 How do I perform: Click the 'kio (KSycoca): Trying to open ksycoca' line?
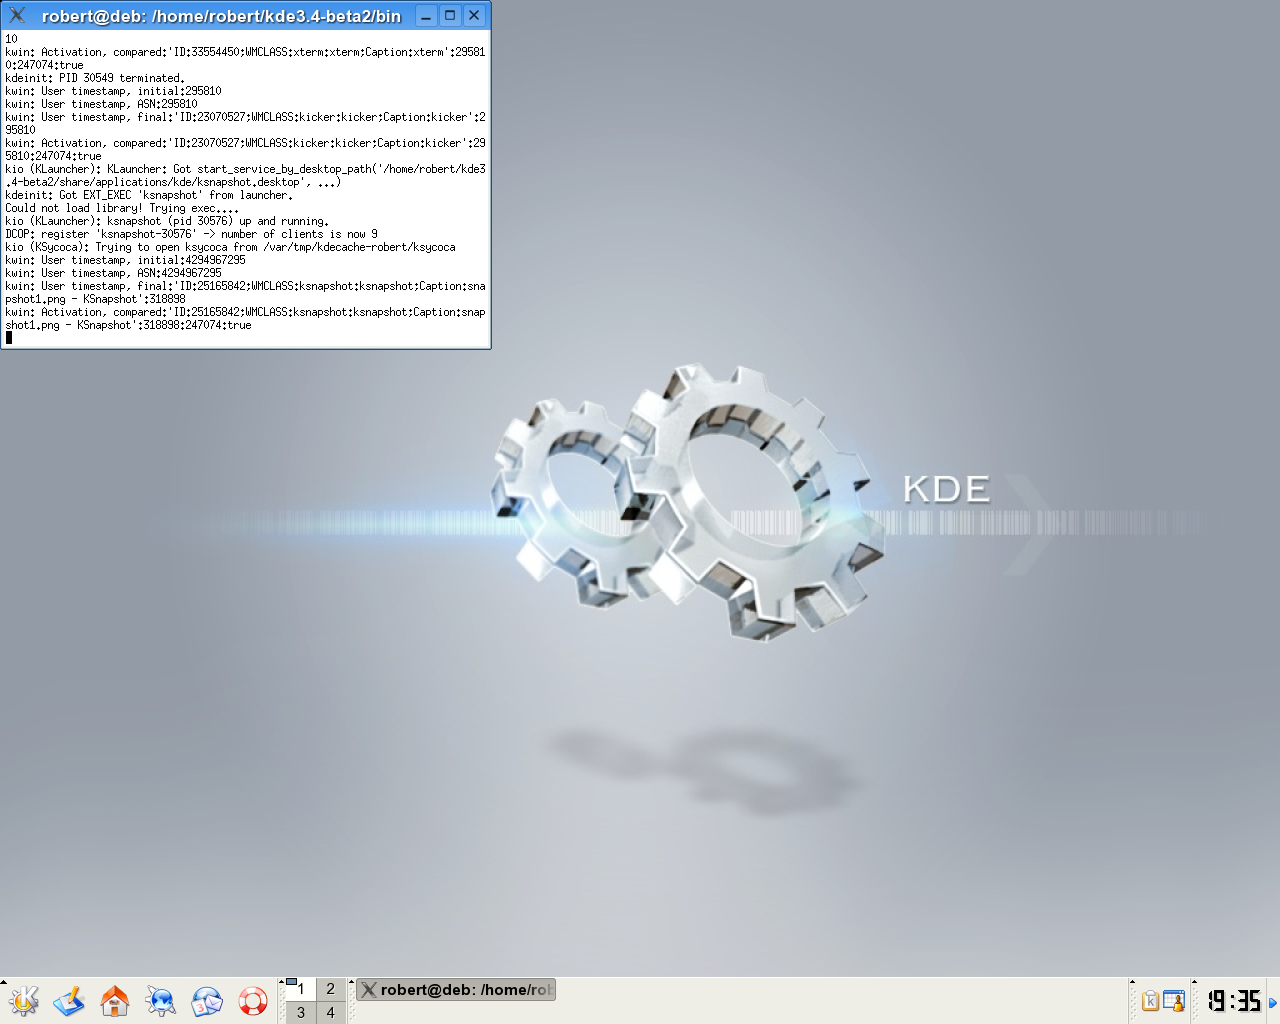coord(230,247)
